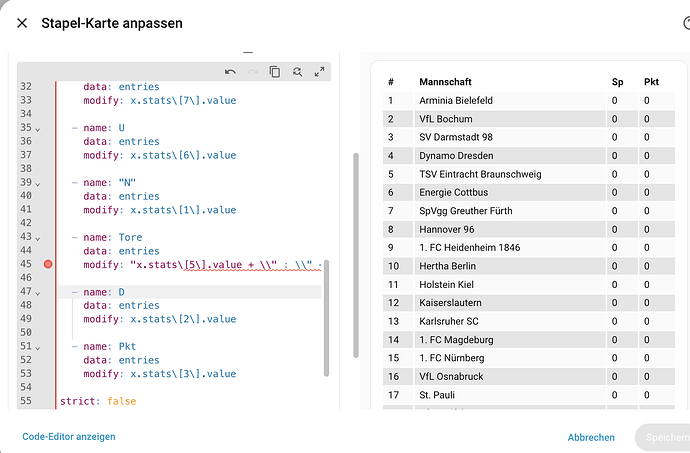Select the Hertha Berlin row
690x453 pixels.
point(529,266)
